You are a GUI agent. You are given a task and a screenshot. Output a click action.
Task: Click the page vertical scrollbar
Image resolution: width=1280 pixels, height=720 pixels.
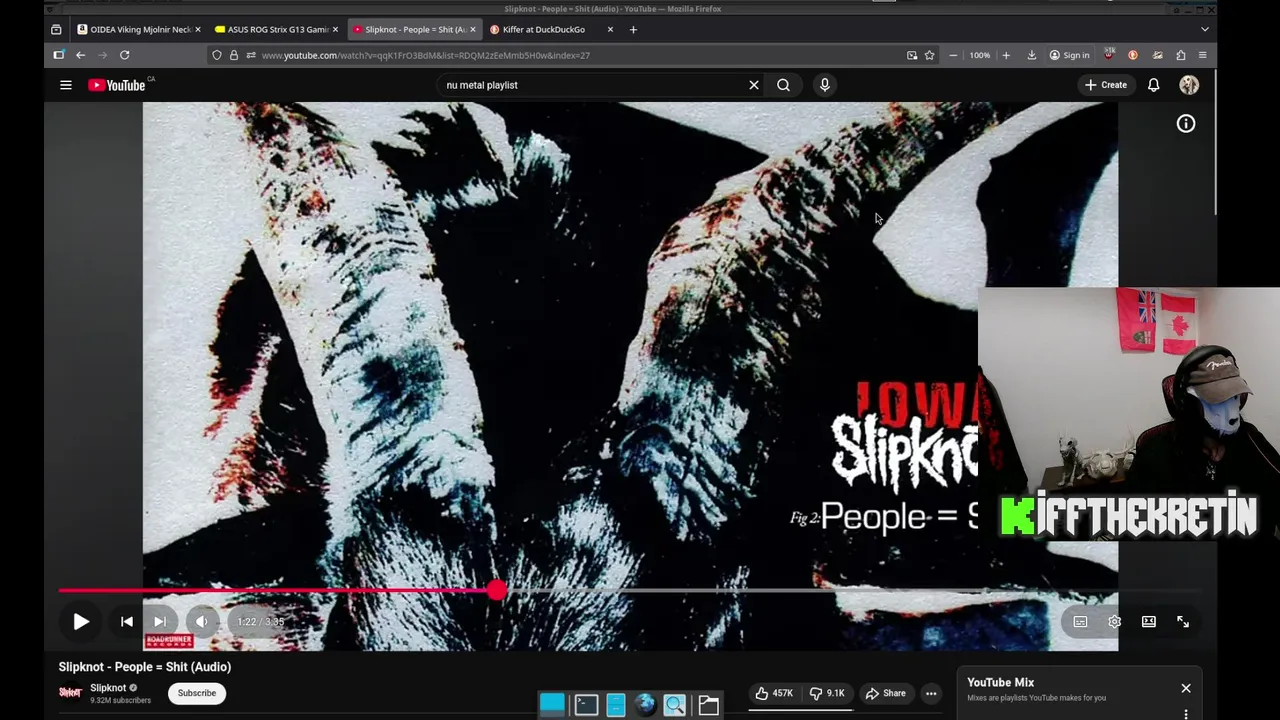click(1216, 140)
